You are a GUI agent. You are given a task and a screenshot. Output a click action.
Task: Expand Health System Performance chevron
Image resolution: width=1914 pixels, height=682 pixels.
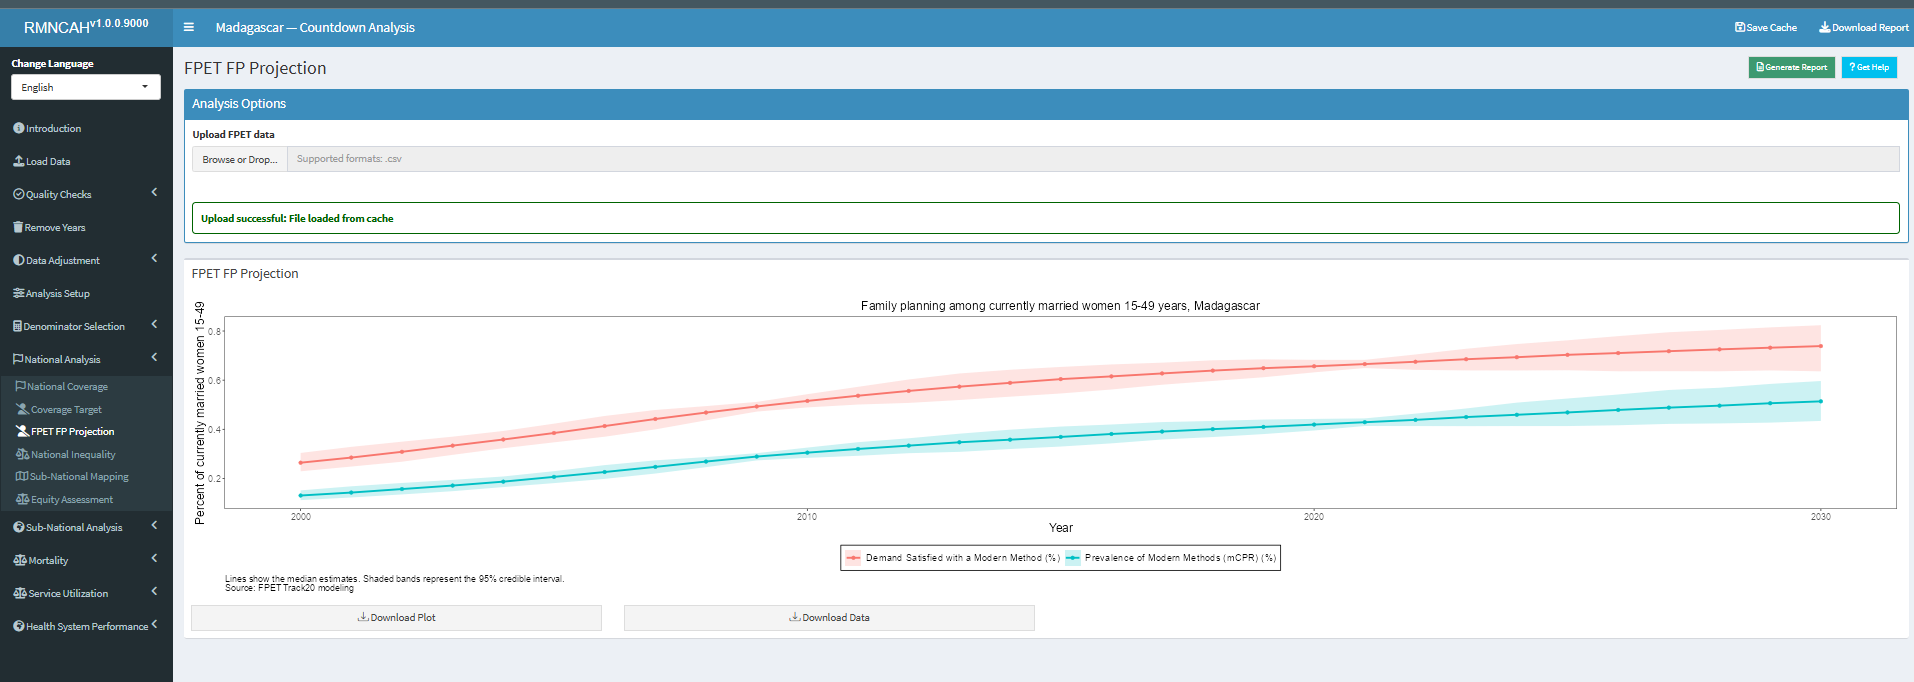coord(154,624)
